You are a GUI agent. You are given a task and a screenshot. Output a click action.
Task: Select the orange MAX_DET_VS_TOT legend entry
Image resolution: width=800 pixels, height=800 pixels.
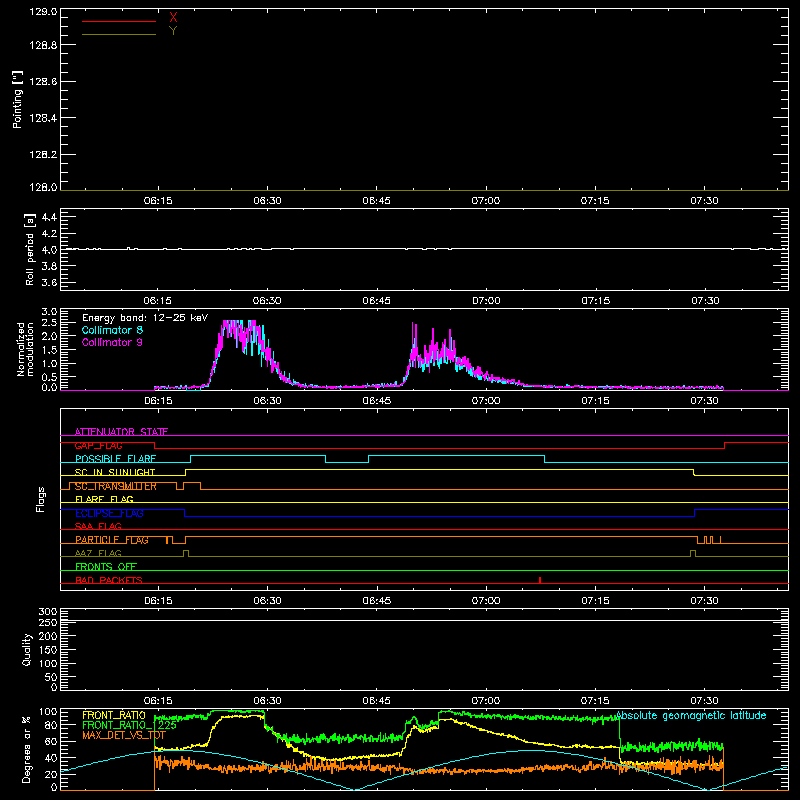[x=124, y=735]
